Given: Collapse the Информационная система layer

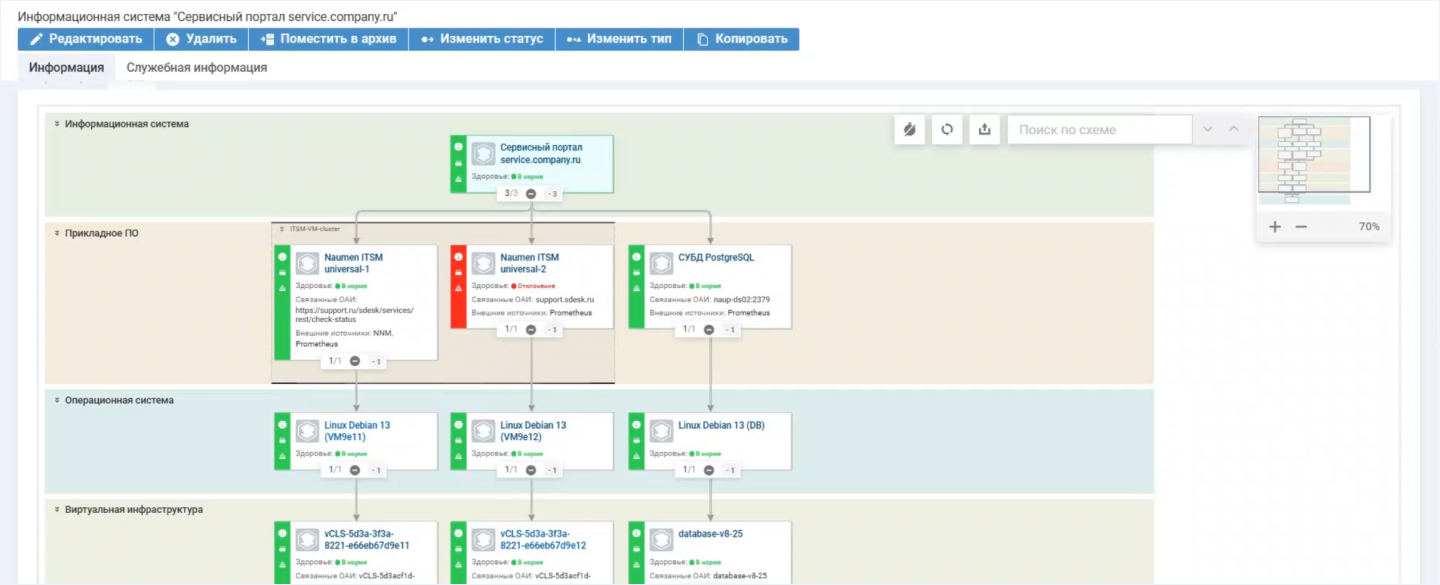Looking at the screenshot, I should [x=57, y=124].
